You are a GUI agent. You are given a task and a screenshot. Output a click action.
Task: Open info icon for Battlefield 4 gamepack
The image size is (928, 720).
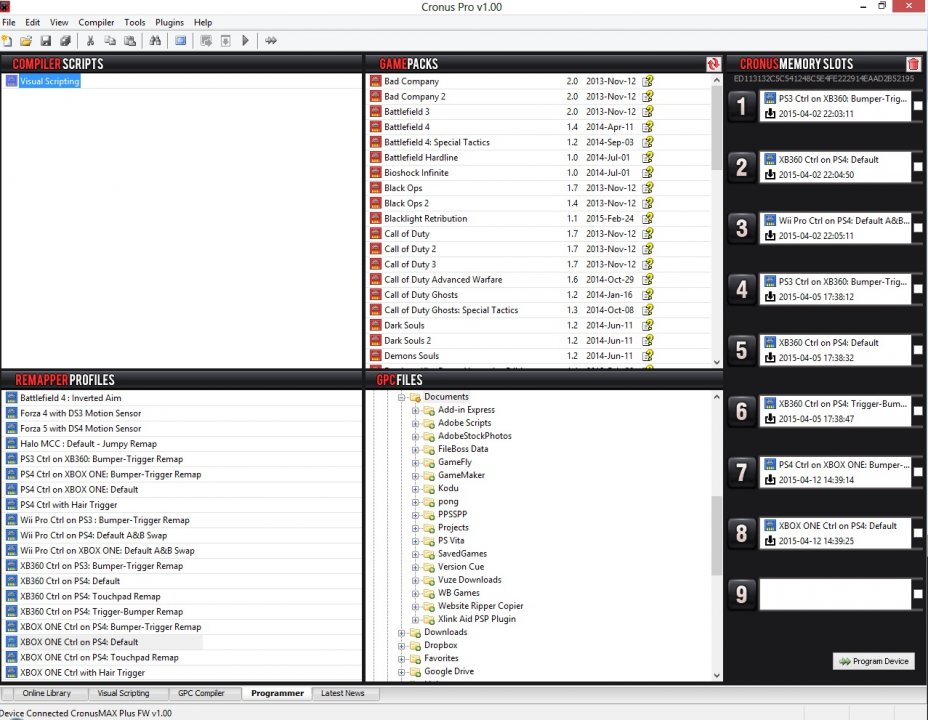tap(648, 127)
